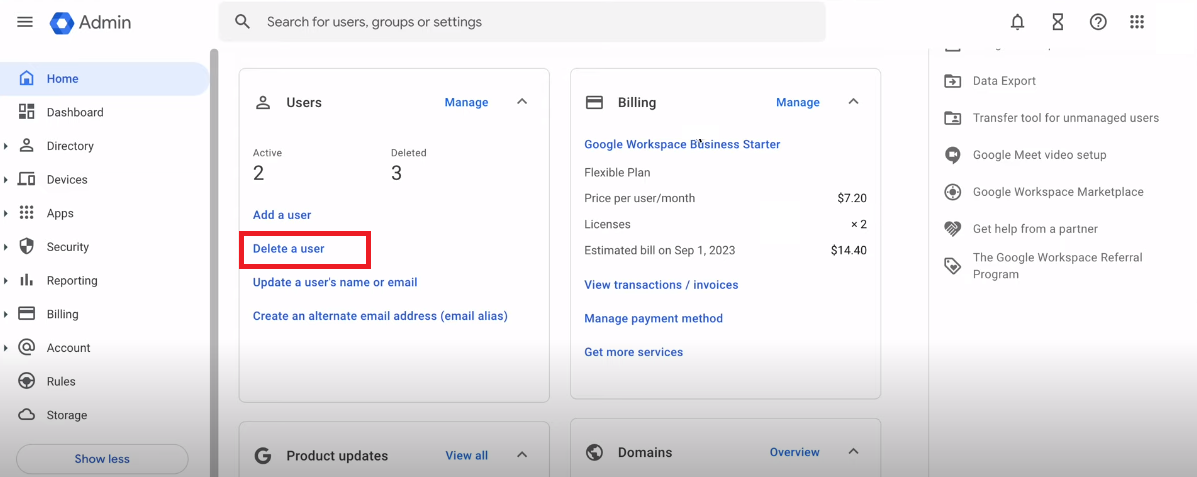
Task: Click the Product updates Google G icon
Action: pos(263,456)
